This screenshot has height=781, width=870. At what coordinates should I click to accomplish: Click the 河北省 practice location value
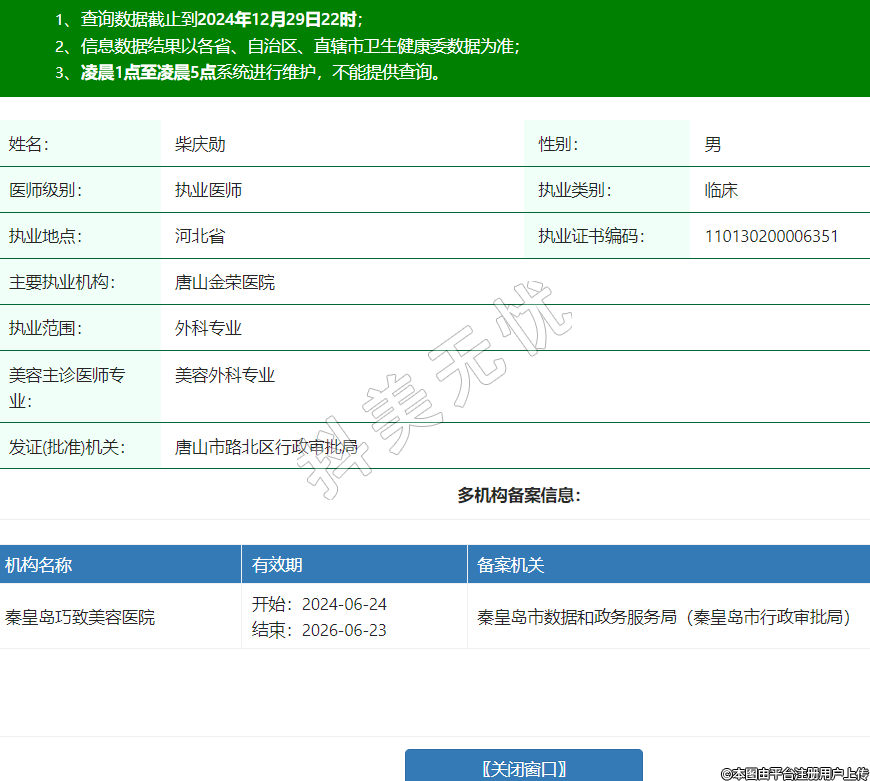(x=200, y=236)
